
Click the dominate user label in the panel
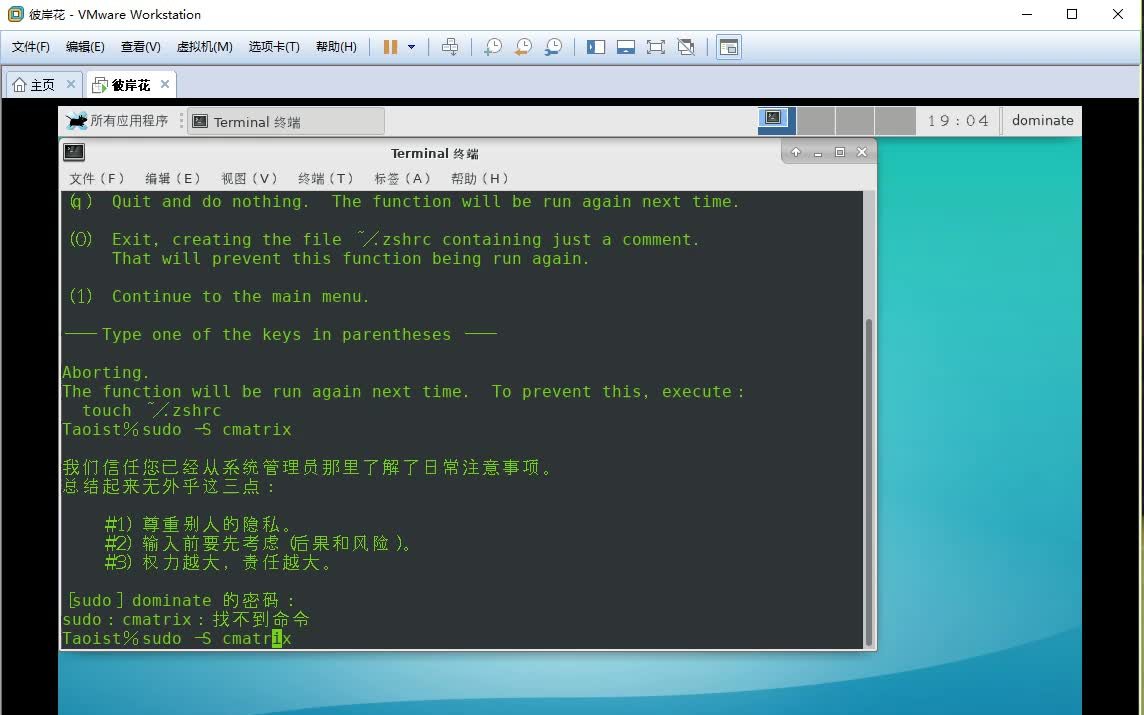tap(1041, 119)
